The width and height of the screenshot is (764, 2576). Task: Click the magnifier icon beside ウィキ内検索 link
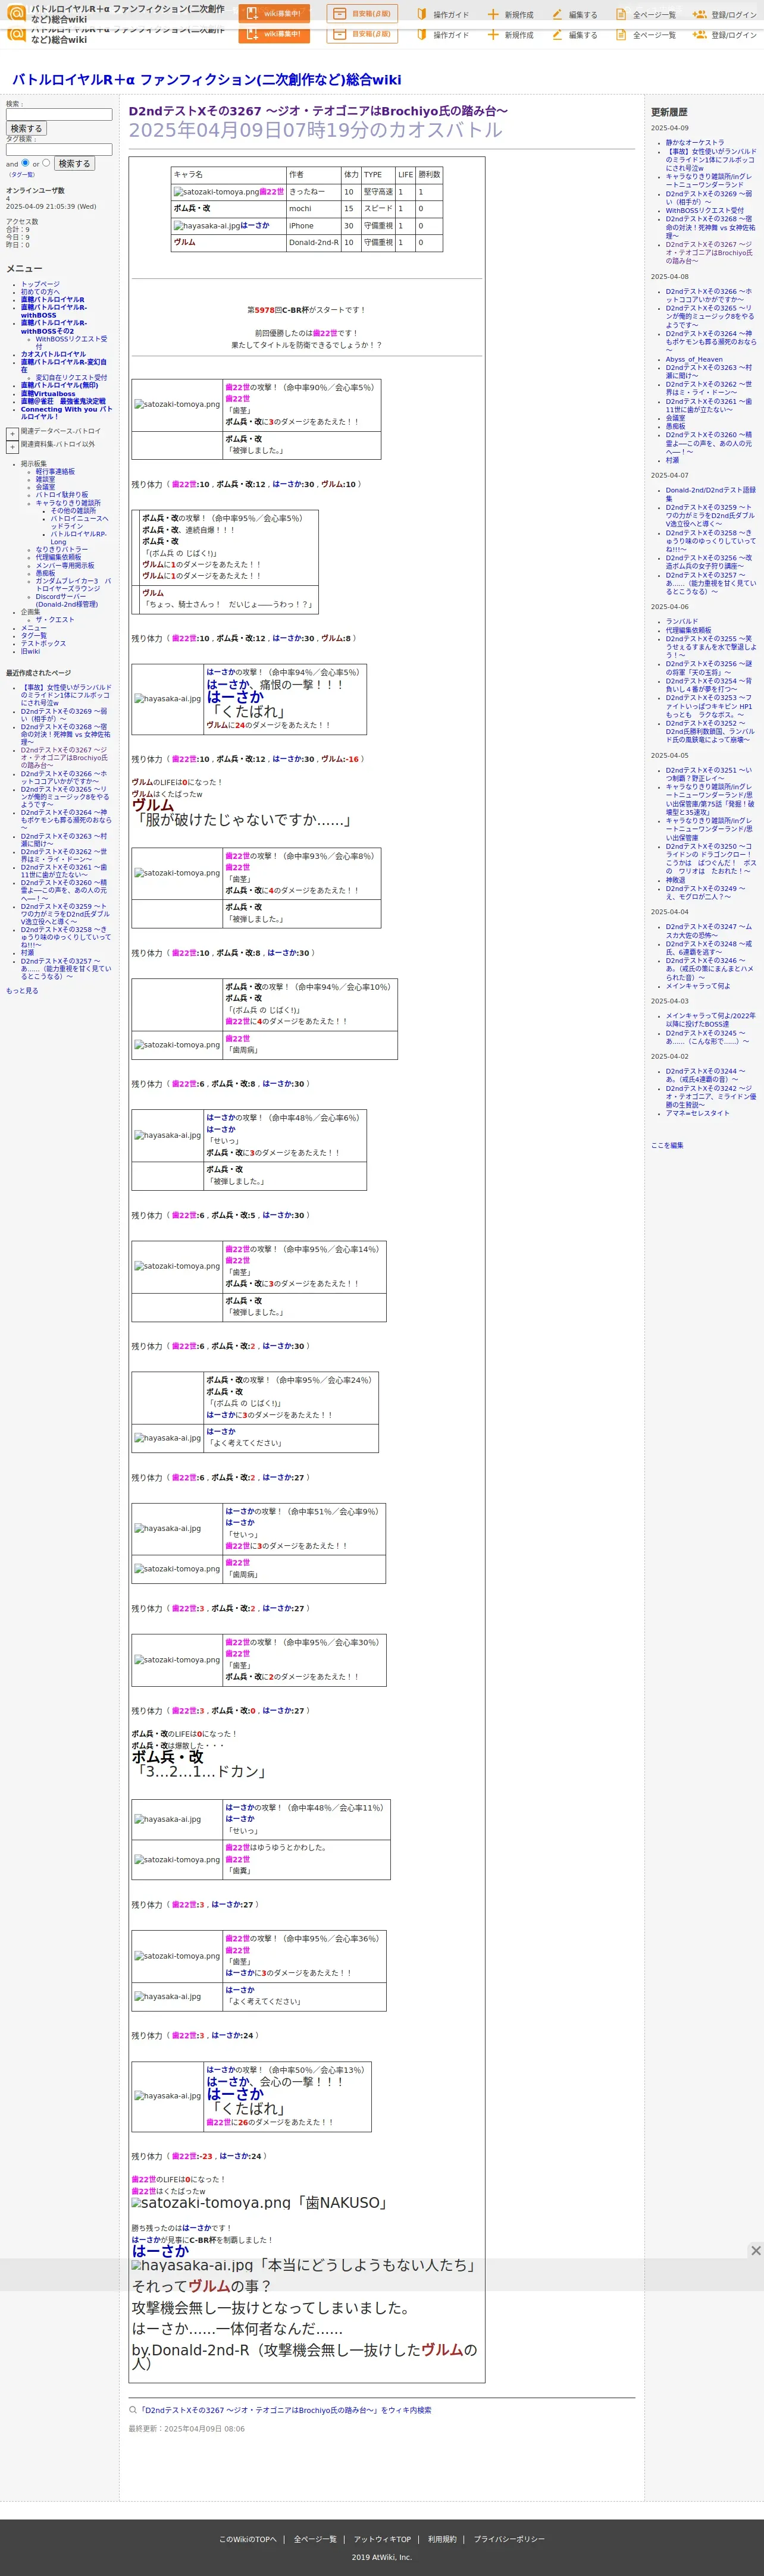point(133,2409)
